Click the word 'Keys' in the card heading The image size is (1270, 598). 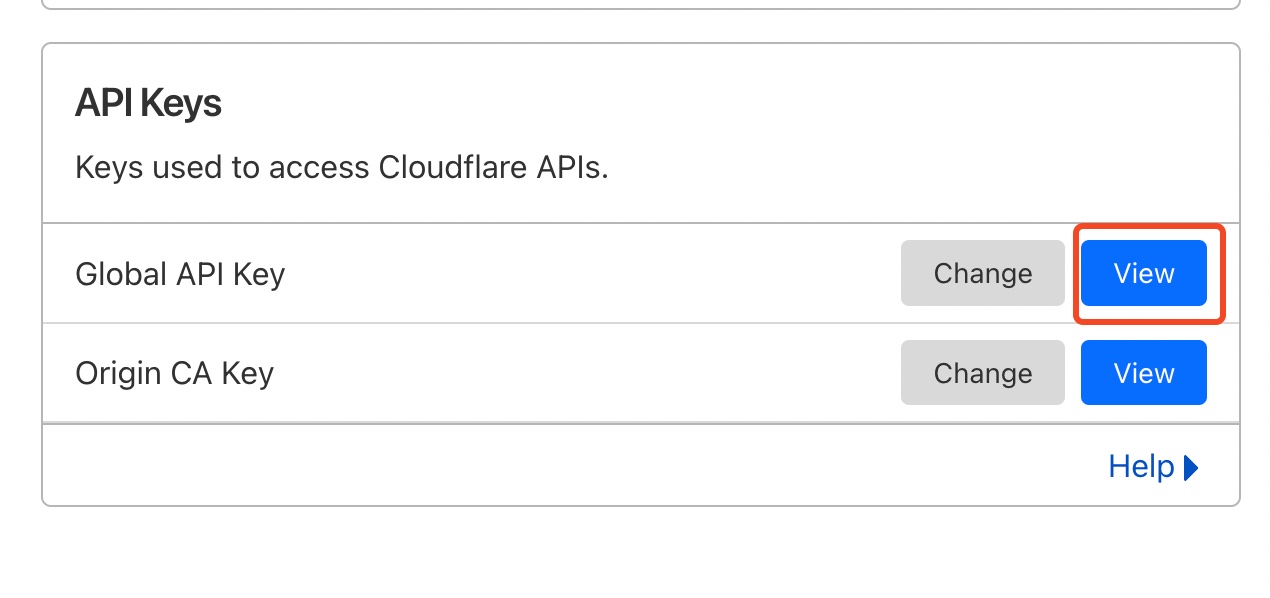pyautogui.click(x=181, y=104)
